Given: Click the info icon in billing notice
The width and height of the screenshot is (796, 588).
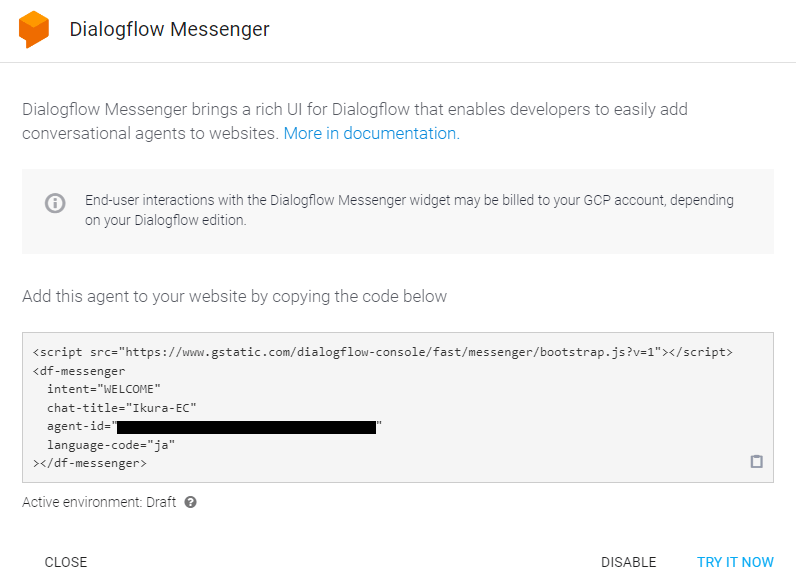Looking at the screenshot, I should click(x=55, y=203).
